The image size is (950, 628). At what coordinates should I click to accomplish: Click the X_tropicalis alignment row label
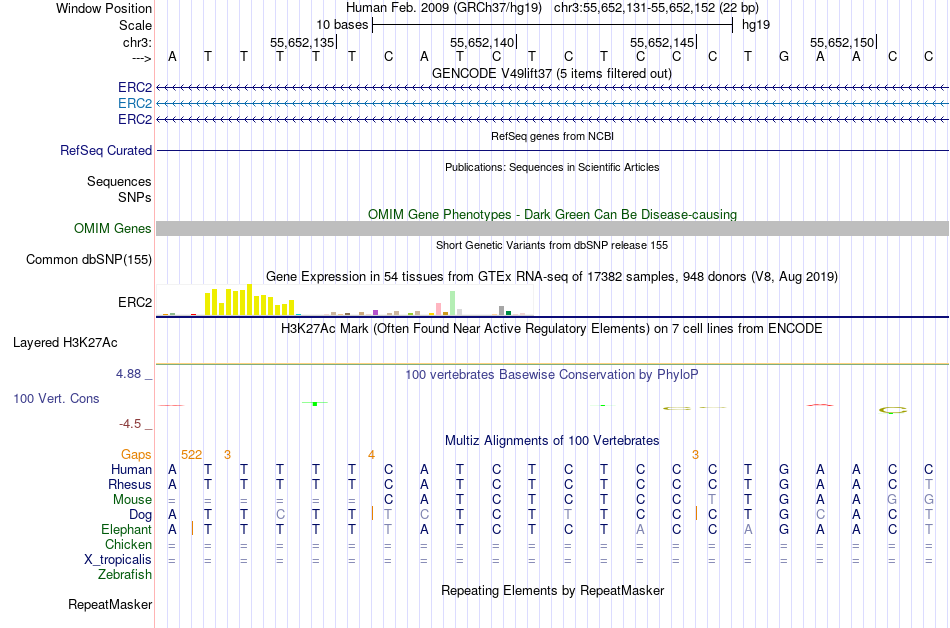pos(118,560)
